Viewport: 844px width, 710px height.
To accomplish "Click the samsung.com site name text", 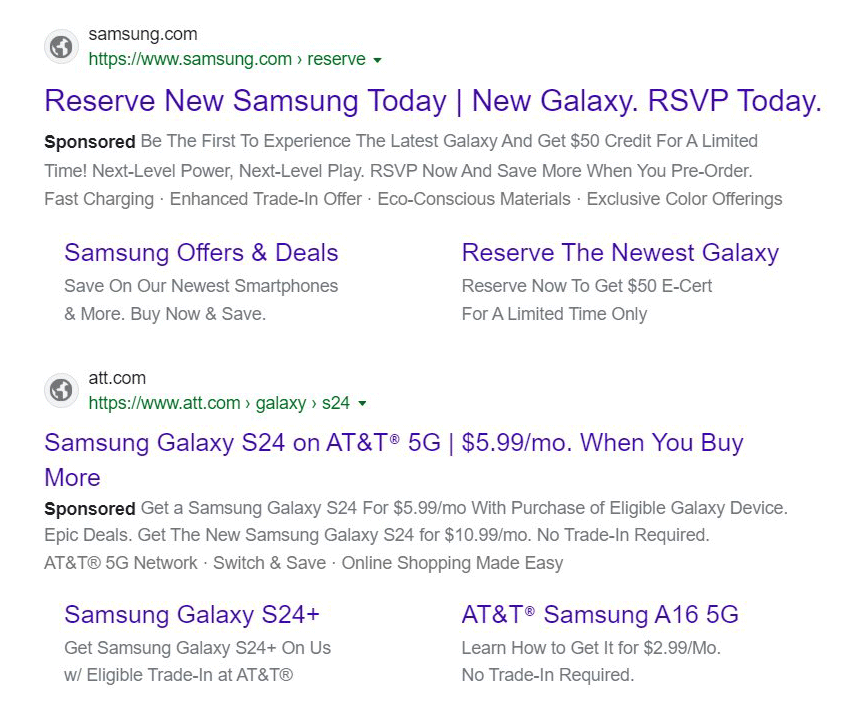I will tap(143, 35).
